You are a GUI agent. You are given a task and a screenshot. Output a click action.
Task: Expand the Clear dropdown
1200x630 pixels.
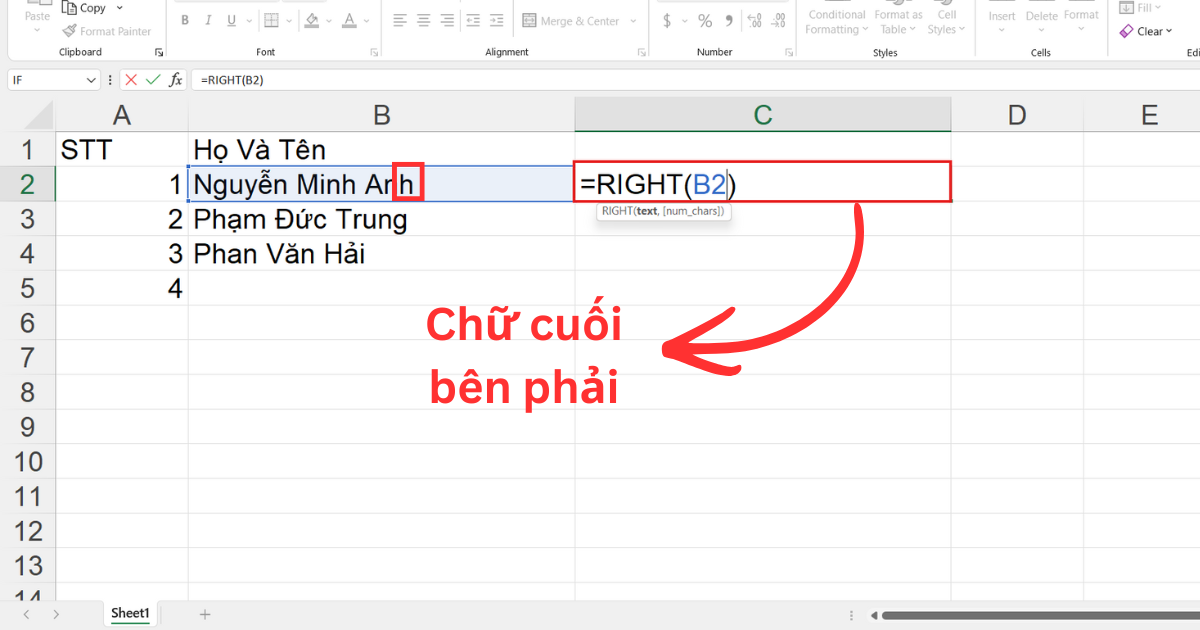pyautogui.click(x=1167, y=31)
